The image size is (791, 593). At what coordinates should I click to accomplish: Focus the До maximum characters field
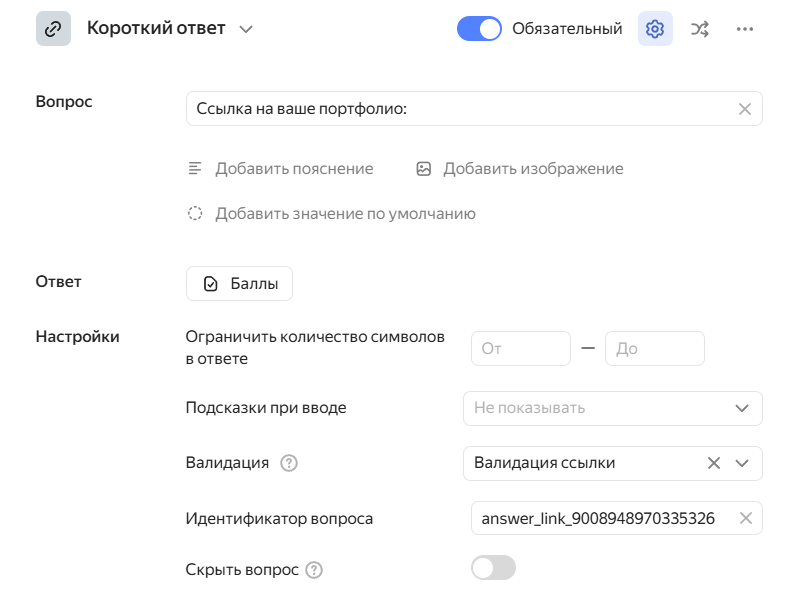654,349
